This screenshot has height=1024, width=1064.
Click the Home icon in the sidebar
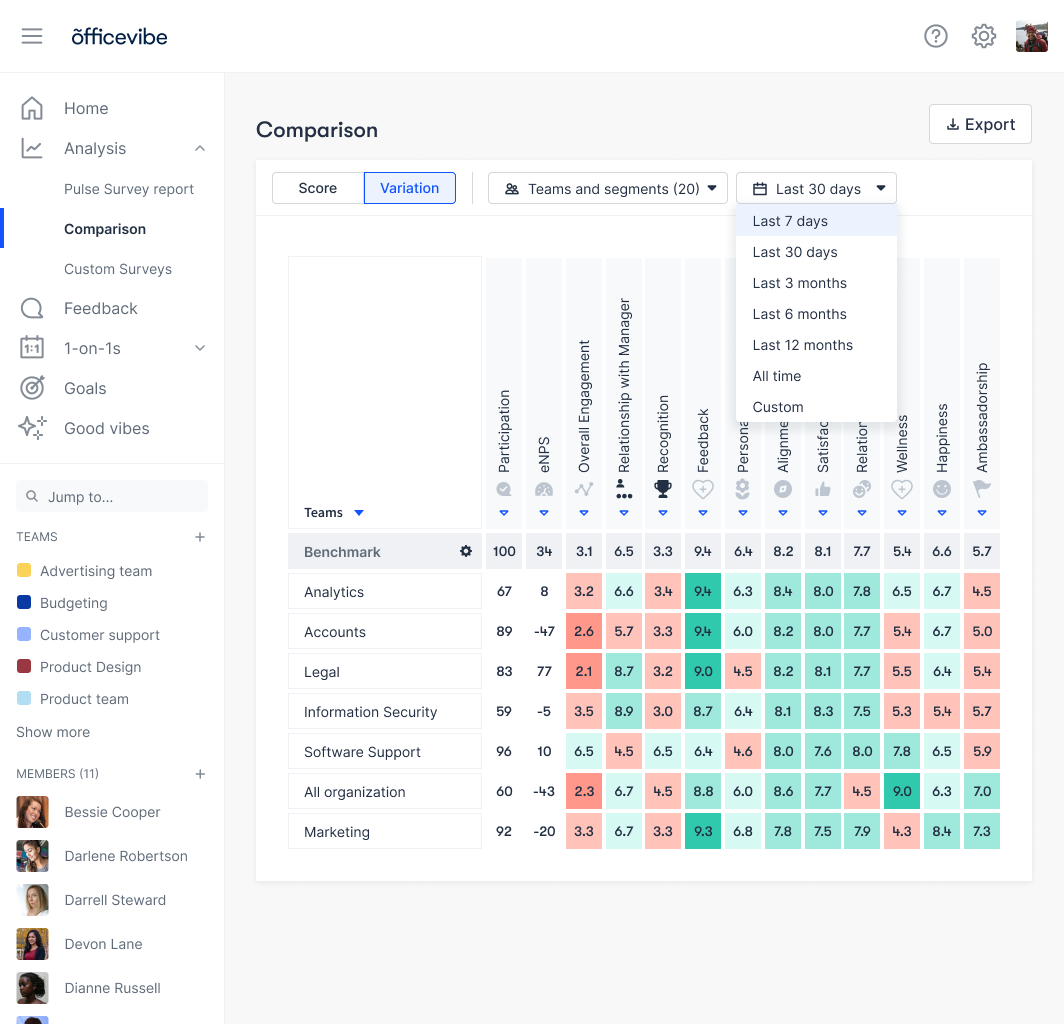click(31, 108)
